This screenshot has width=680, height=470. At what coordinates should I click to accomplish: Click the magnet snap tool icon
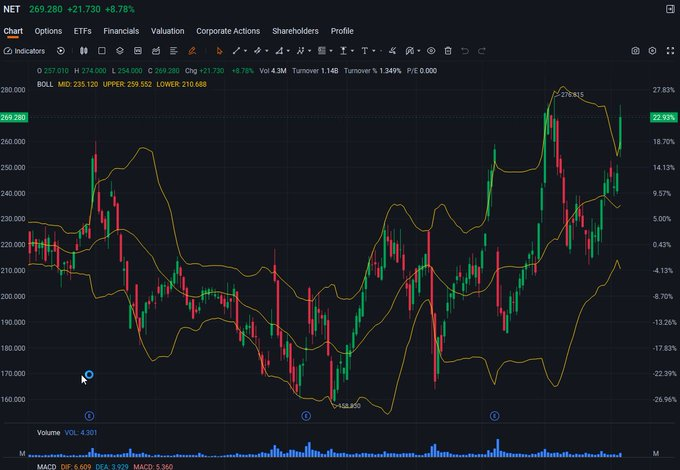(x=410, y=51)
